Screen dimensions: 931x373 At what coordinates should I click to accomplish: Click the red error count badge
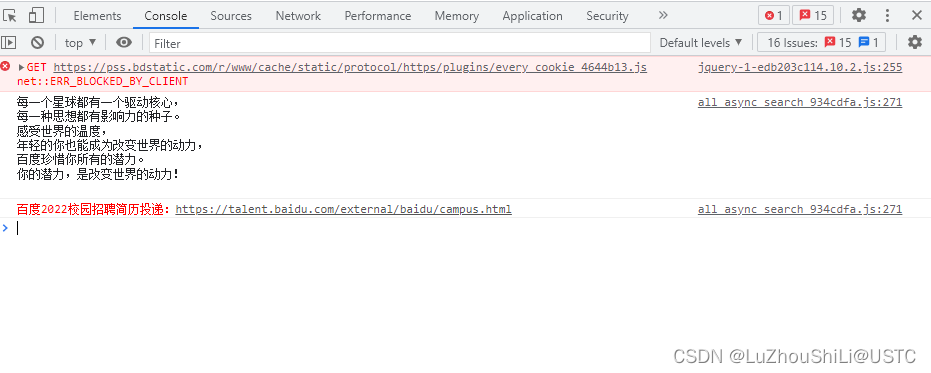pyautogui.click(x=774, y=15)
